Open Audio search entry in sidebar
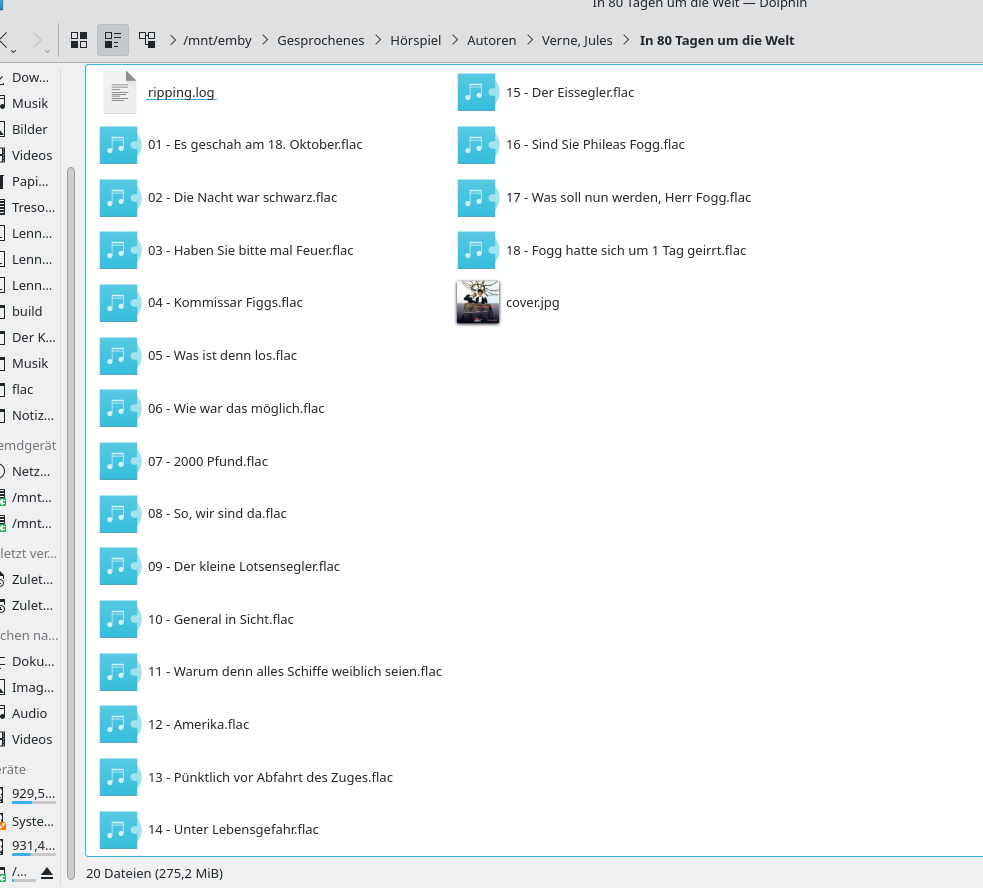 pyautogui.click(x=29, y=714)
